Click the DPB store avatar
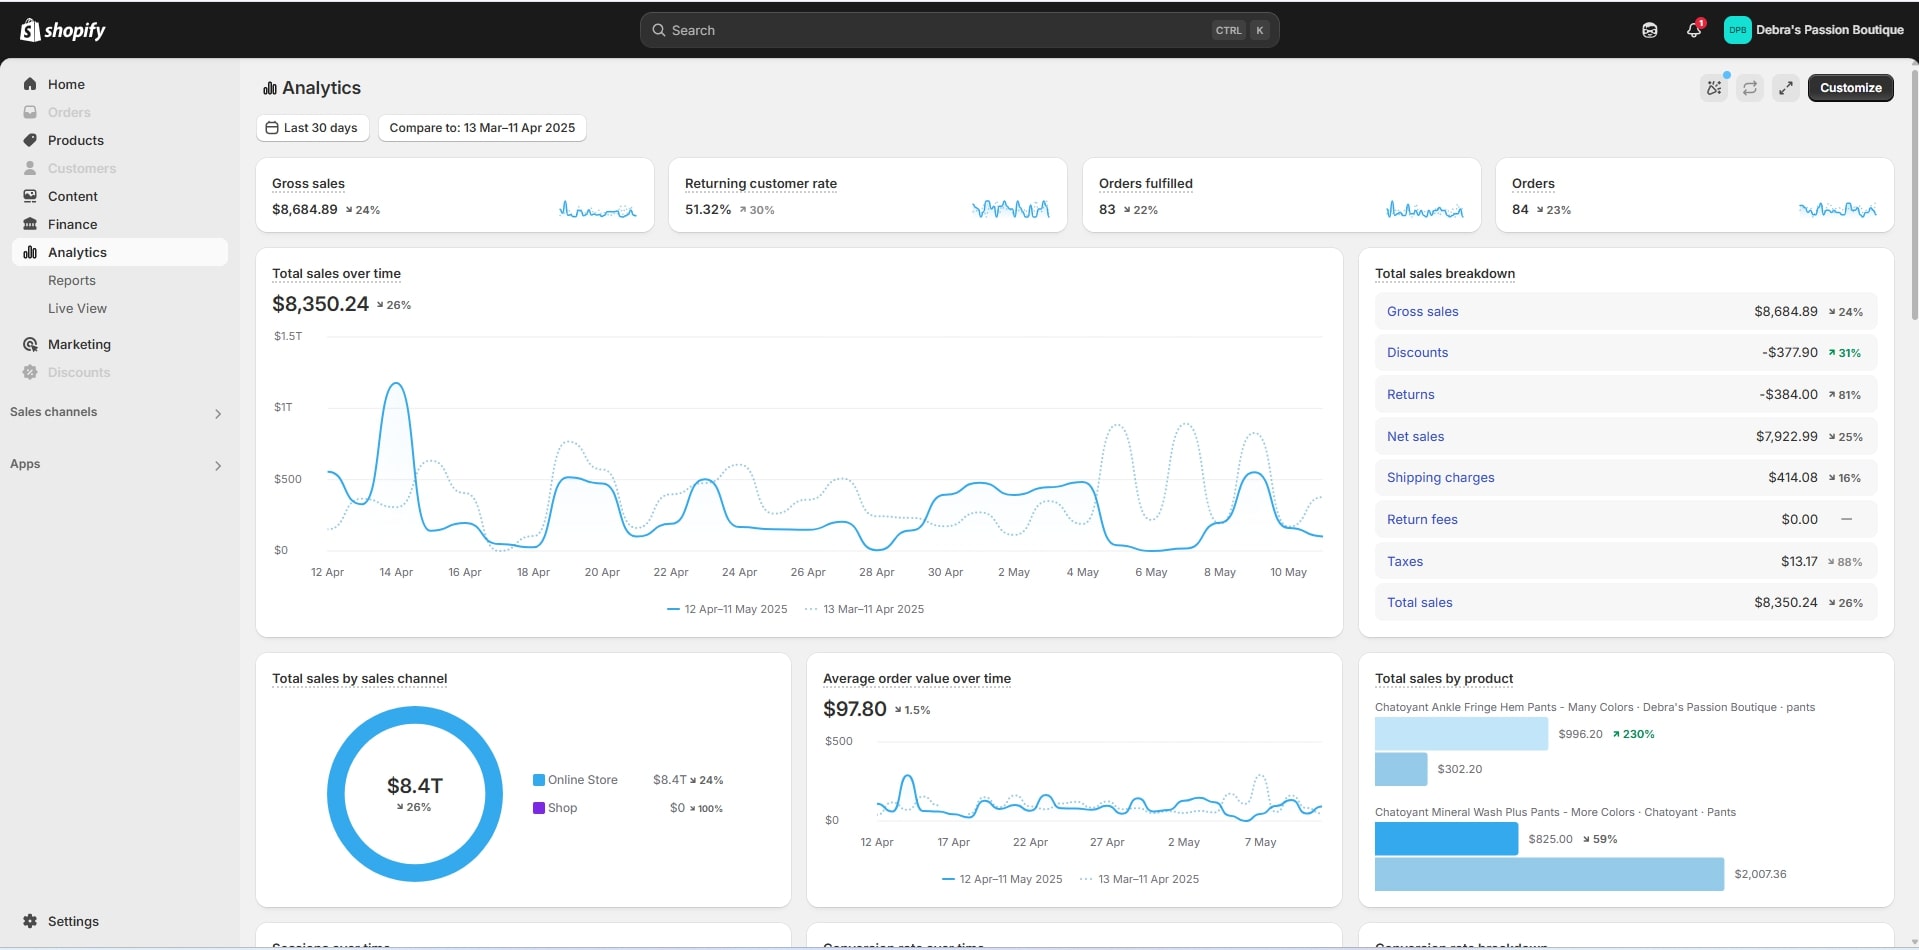1919x950 pixels. click(1737, 30)
